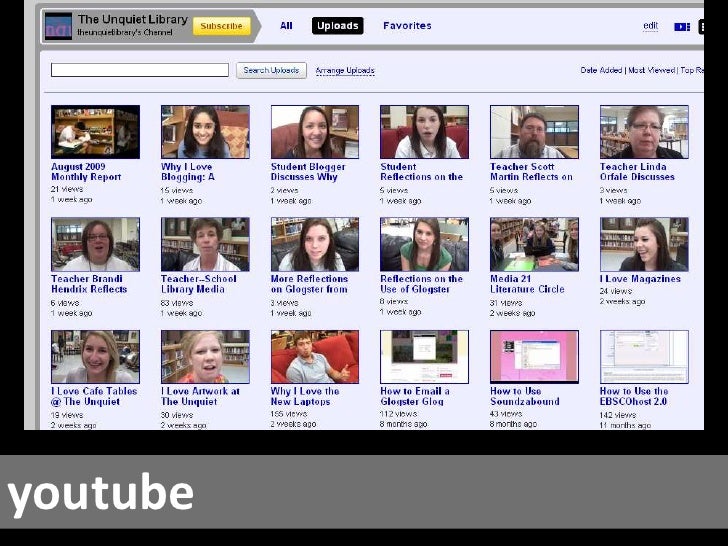
Task: Focus the search uploads text field
Action: (x=140, y=70)
